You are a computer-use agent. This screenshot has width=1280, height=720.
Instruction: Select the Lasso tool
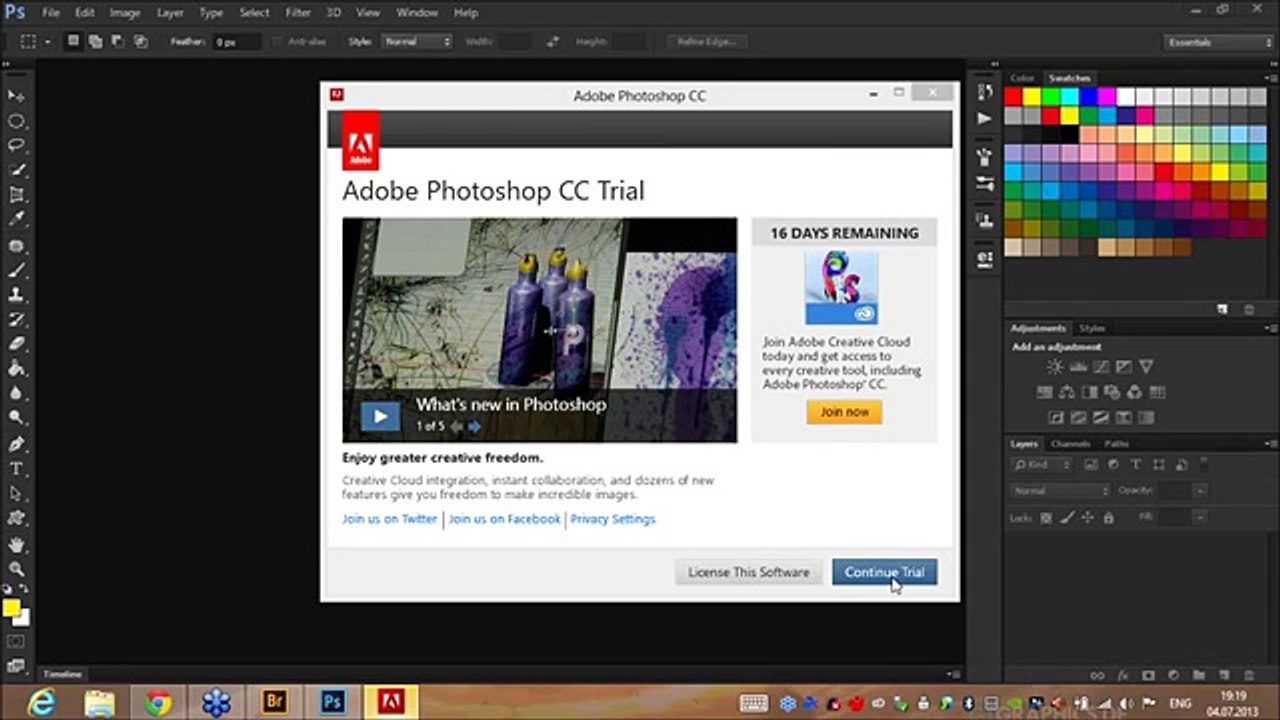click(x=17, y=146)
